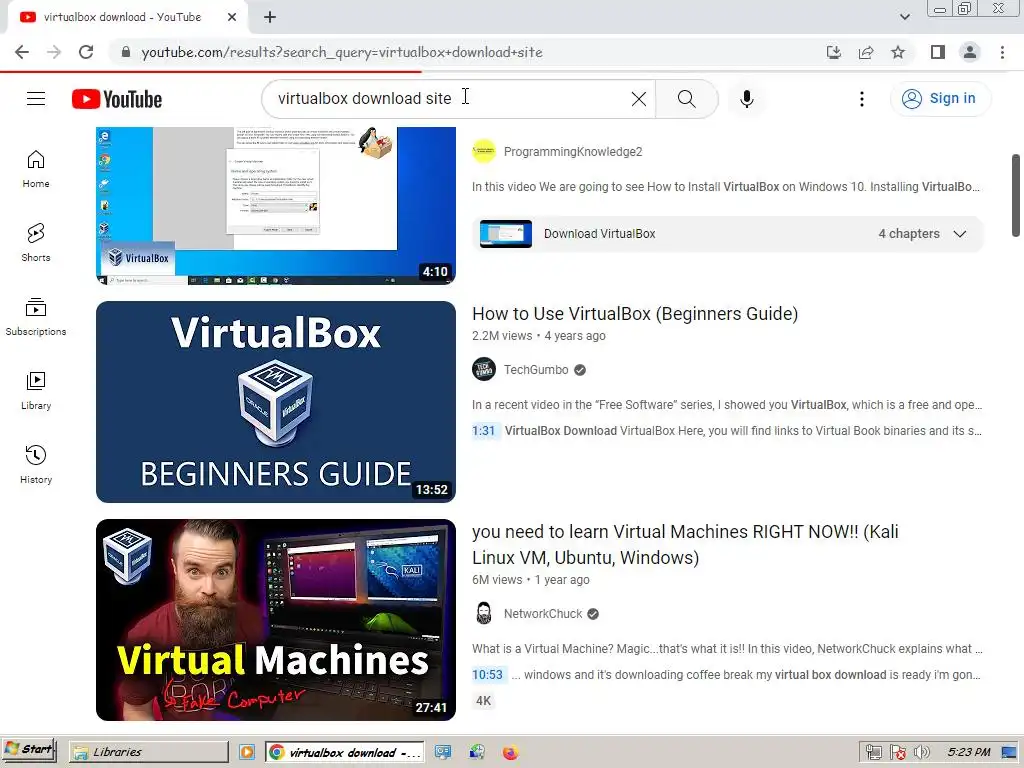Click the address bar lock icon

tap(126, 52)
